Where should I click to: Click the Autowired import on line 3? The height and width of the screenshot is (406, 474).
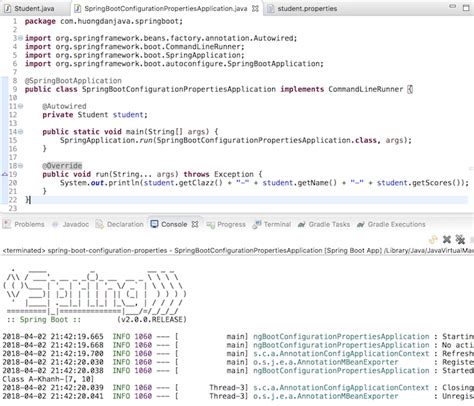click(161, 38)
